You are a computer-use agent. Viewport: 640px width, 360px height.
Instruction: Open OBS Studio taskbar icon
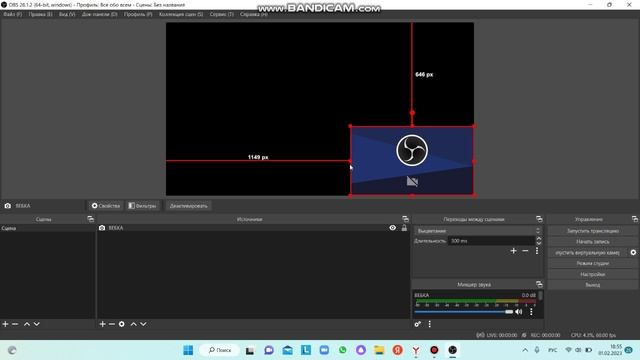pos(453,350)
